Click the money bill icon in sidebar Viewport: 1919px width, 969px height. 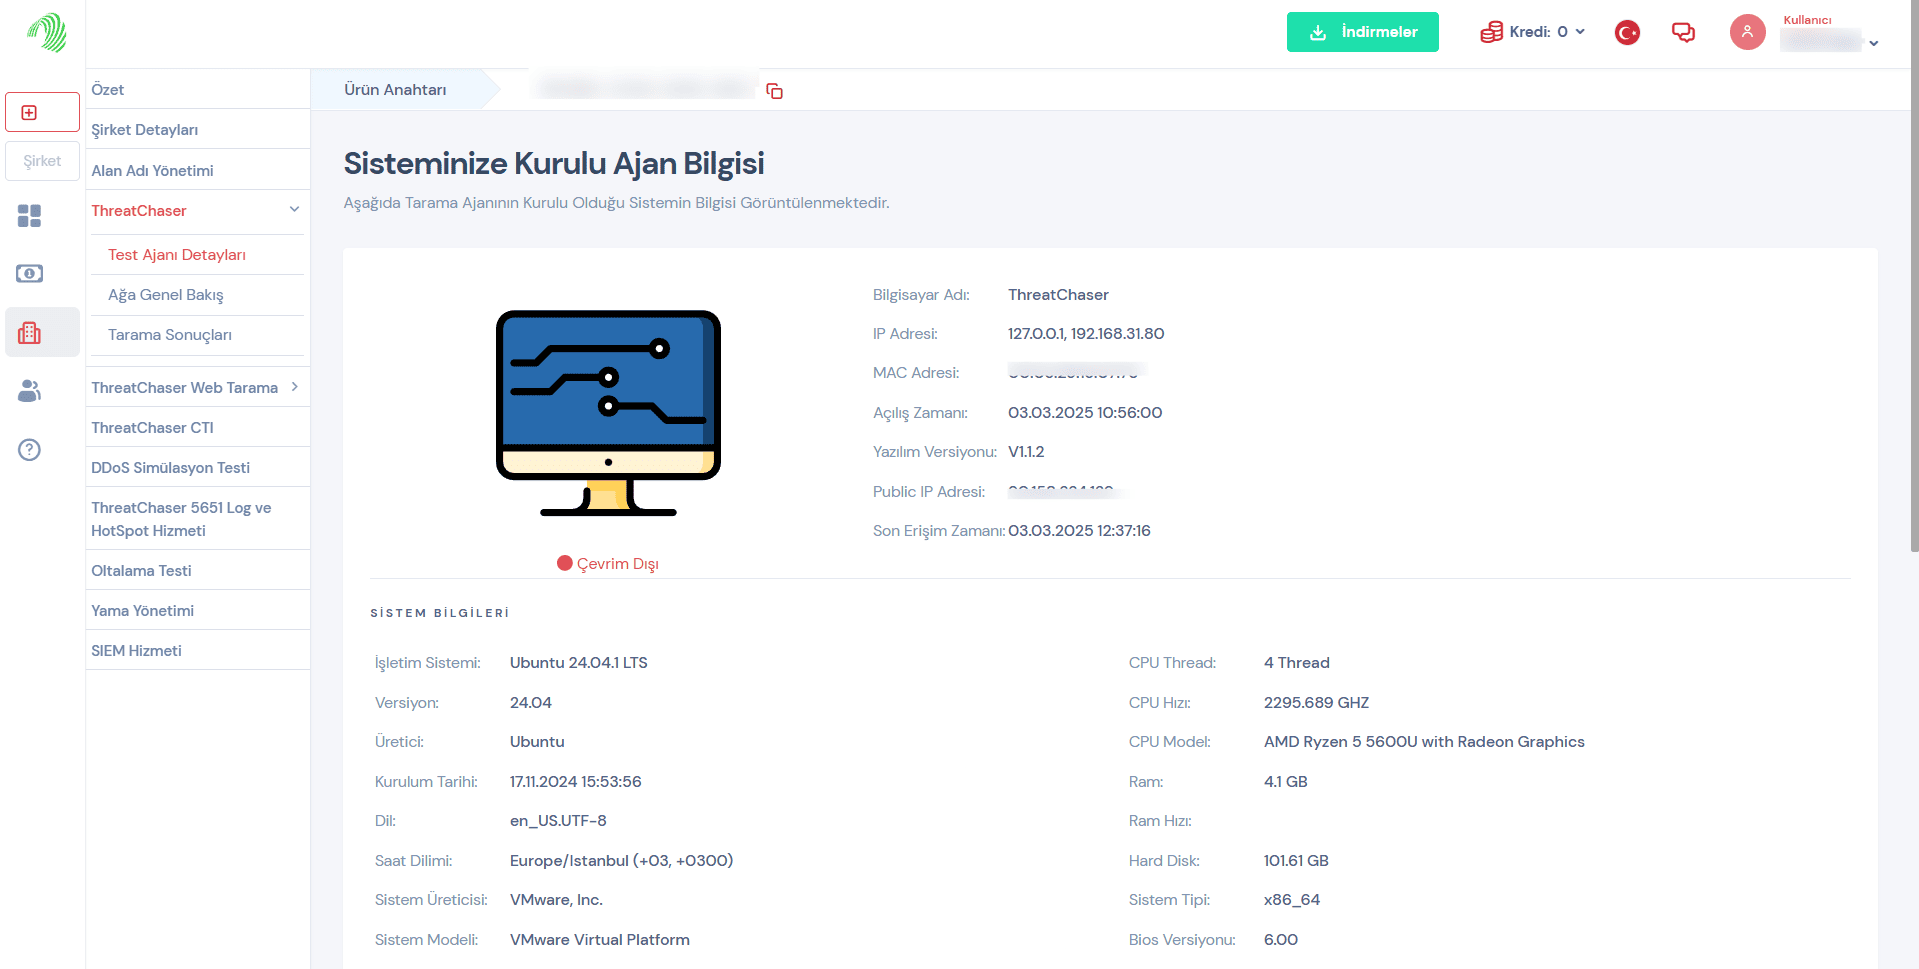coord(30,274)
